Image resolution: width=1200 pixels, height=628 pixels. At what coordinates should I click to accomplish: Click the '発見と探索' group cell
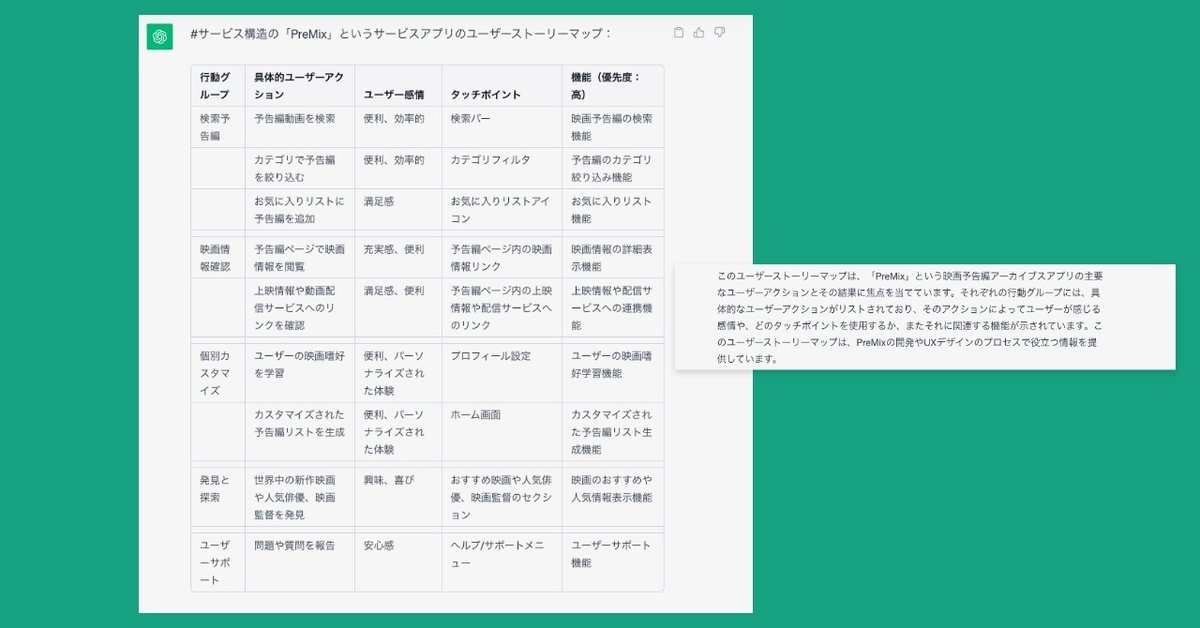218,497
